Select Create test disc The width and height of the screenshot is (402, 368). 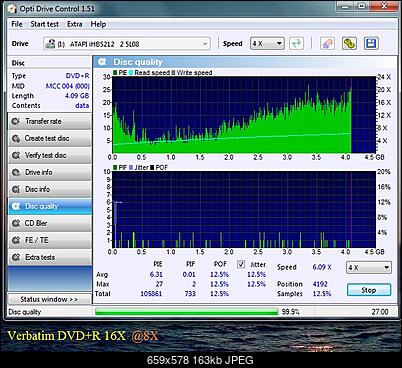(x=50, y=138)
